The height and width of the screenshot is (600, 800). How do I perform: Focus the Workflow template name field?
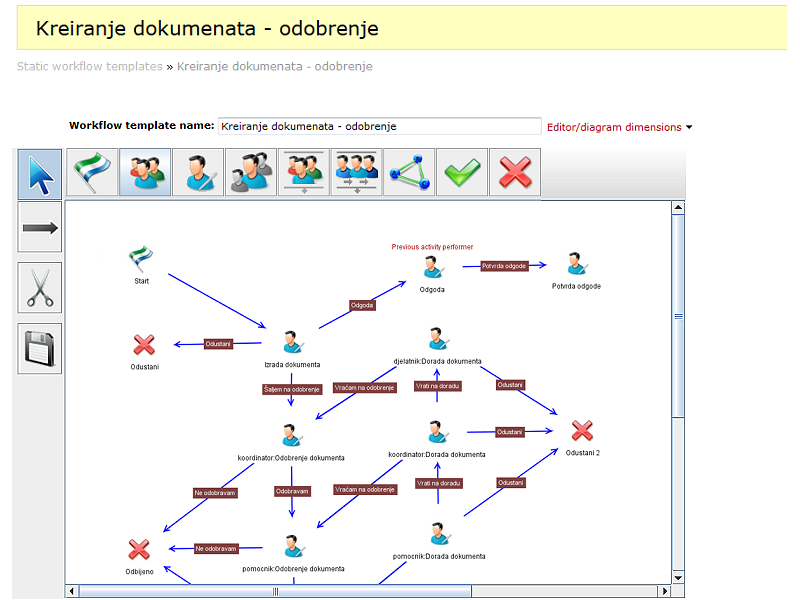[380, 126]
